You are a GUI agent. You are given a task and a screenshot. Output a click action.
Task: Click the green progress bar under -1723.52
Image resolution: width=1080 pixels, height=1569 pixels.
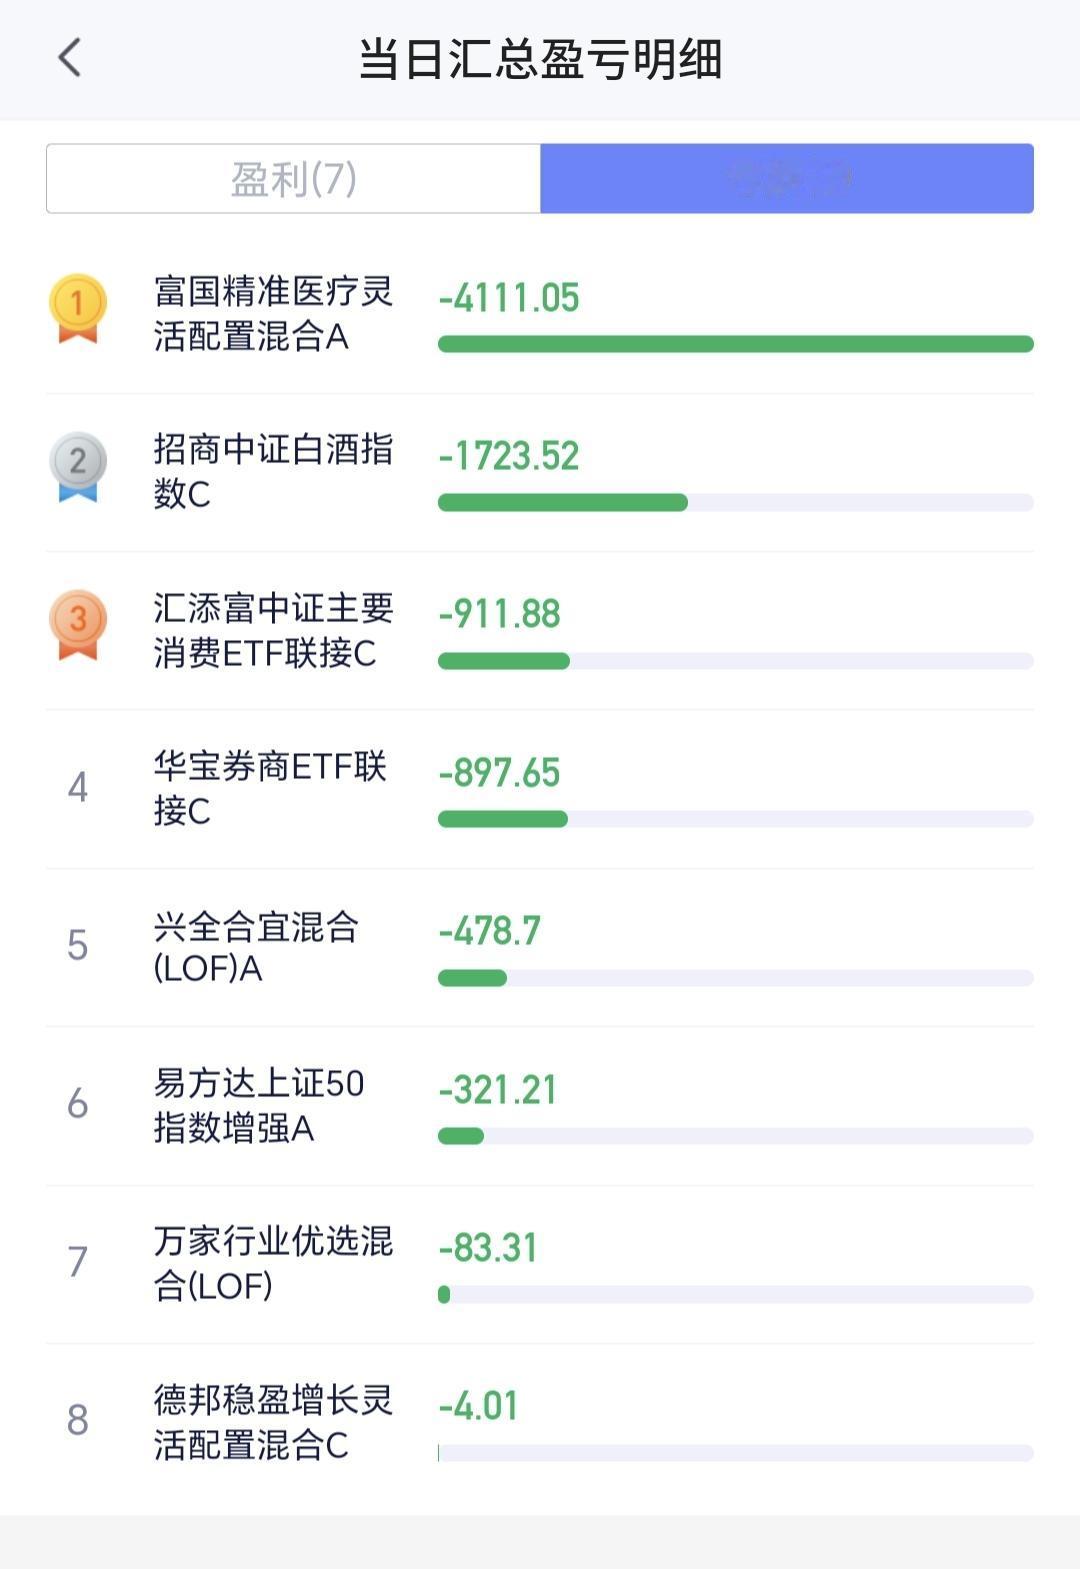point(563,502)
